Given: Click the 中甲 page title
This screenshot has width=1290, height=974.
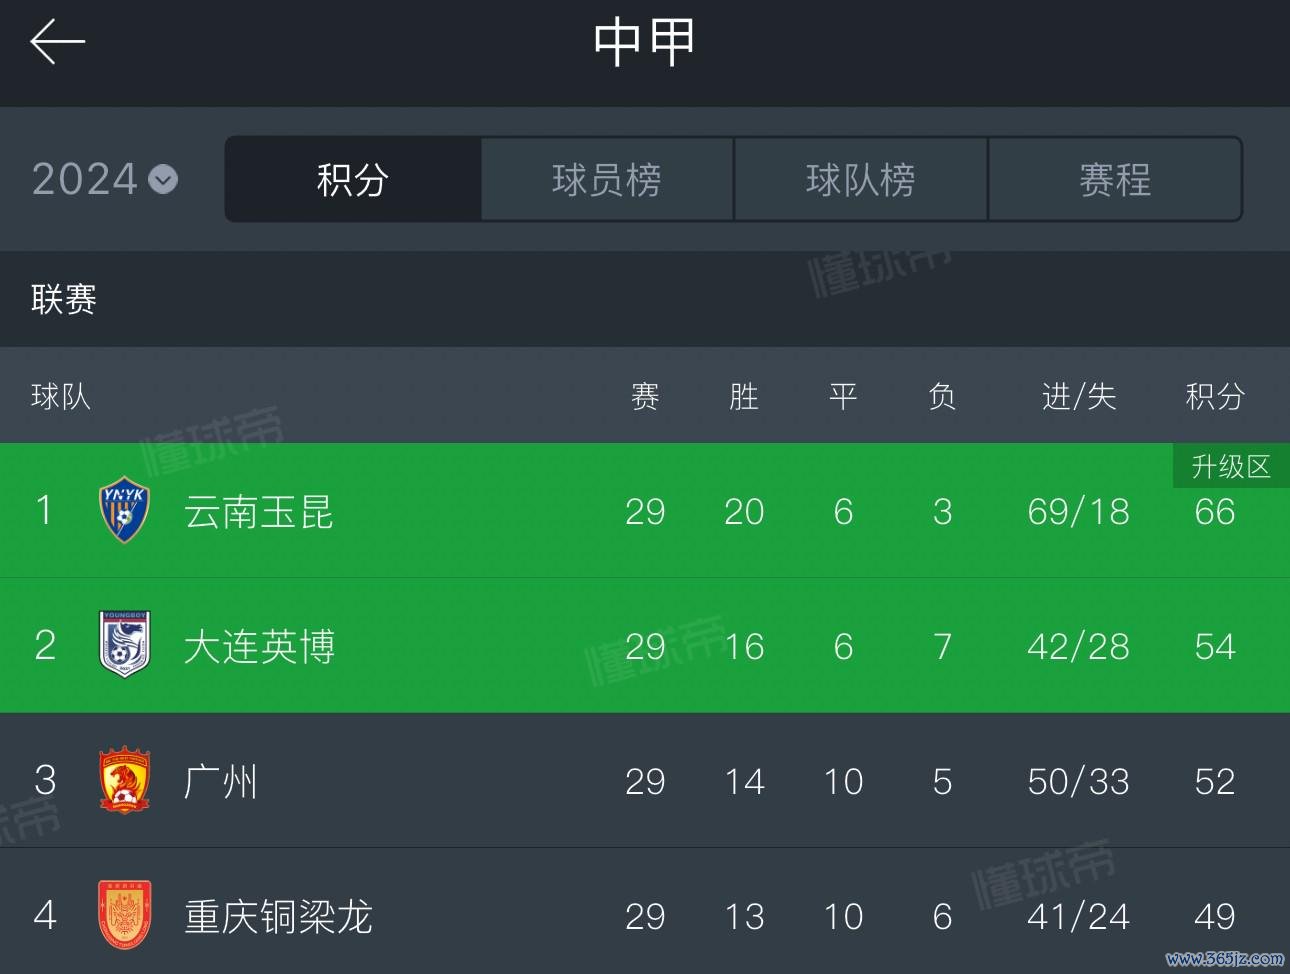Looking at the screenshot, I should click(644, 42).
